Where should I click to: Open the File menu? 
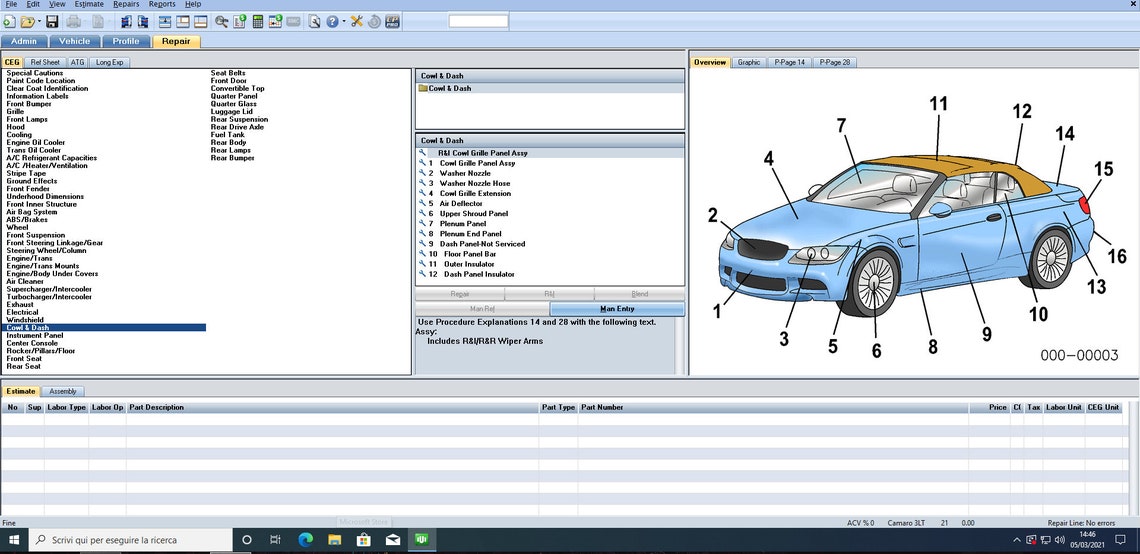(11, 4)
